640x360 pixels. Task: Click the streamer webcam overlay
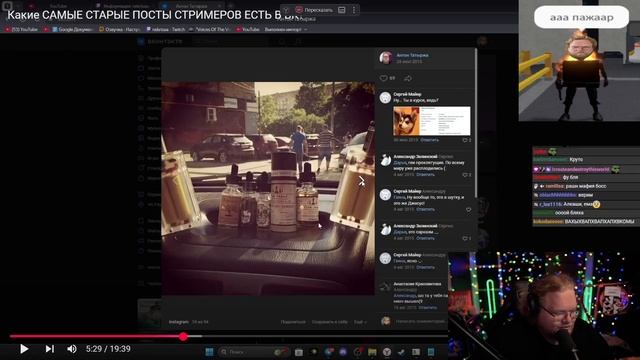(544, 305)
